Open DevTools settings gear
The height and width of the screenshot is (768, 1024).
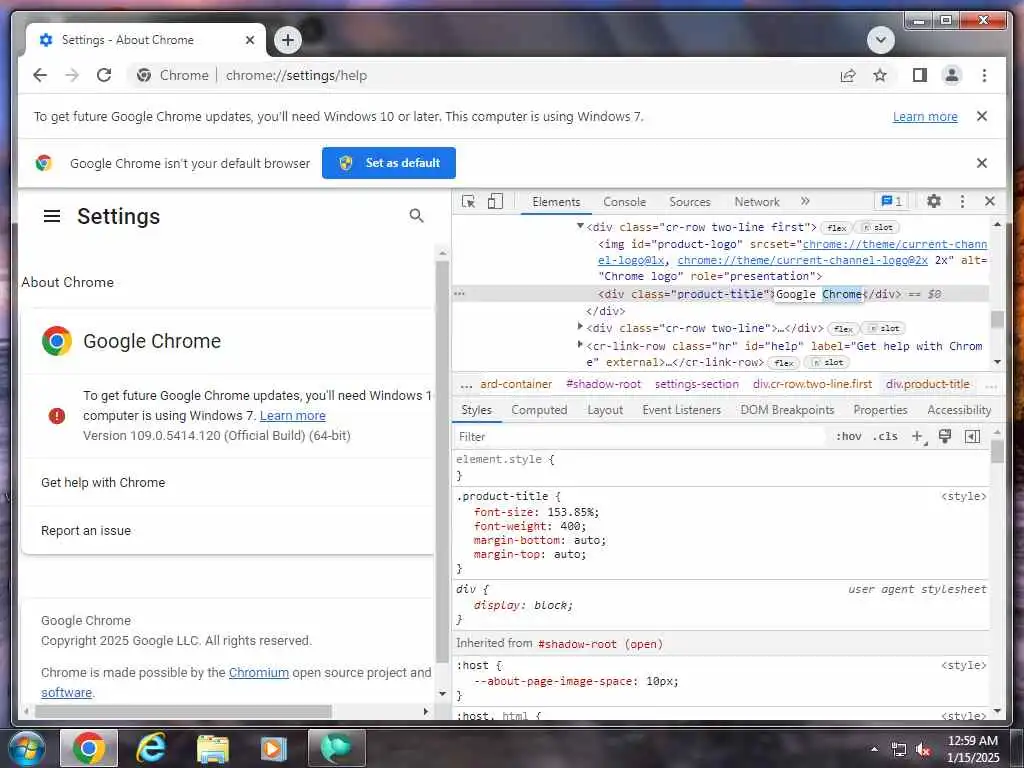tap(934, 201)
